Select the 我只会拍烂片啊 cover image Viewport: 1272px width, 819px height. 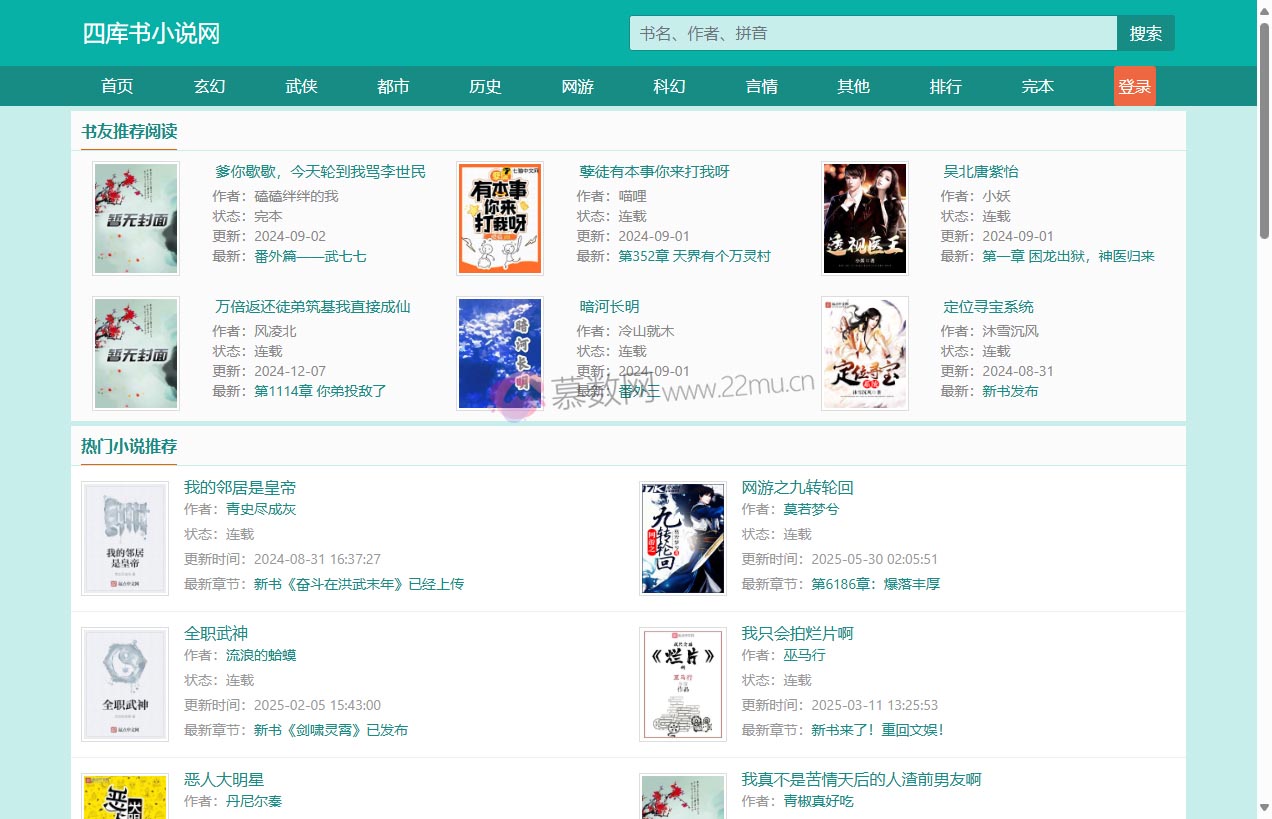click(682, 685)
